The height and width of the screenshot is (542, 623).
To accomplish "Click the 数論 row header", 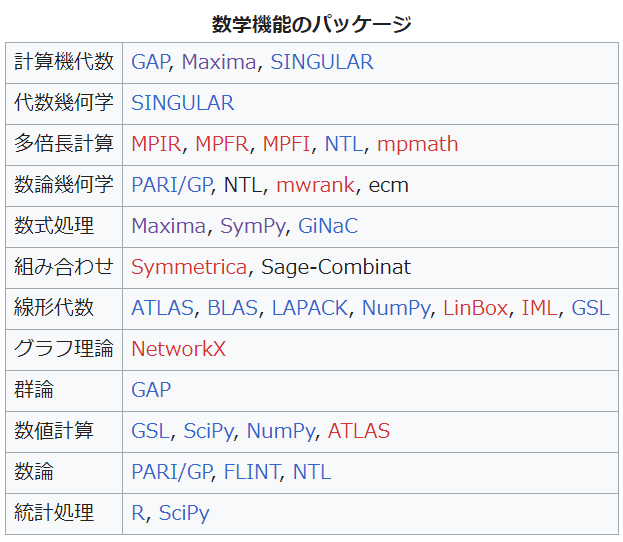I will click(34, 472).
